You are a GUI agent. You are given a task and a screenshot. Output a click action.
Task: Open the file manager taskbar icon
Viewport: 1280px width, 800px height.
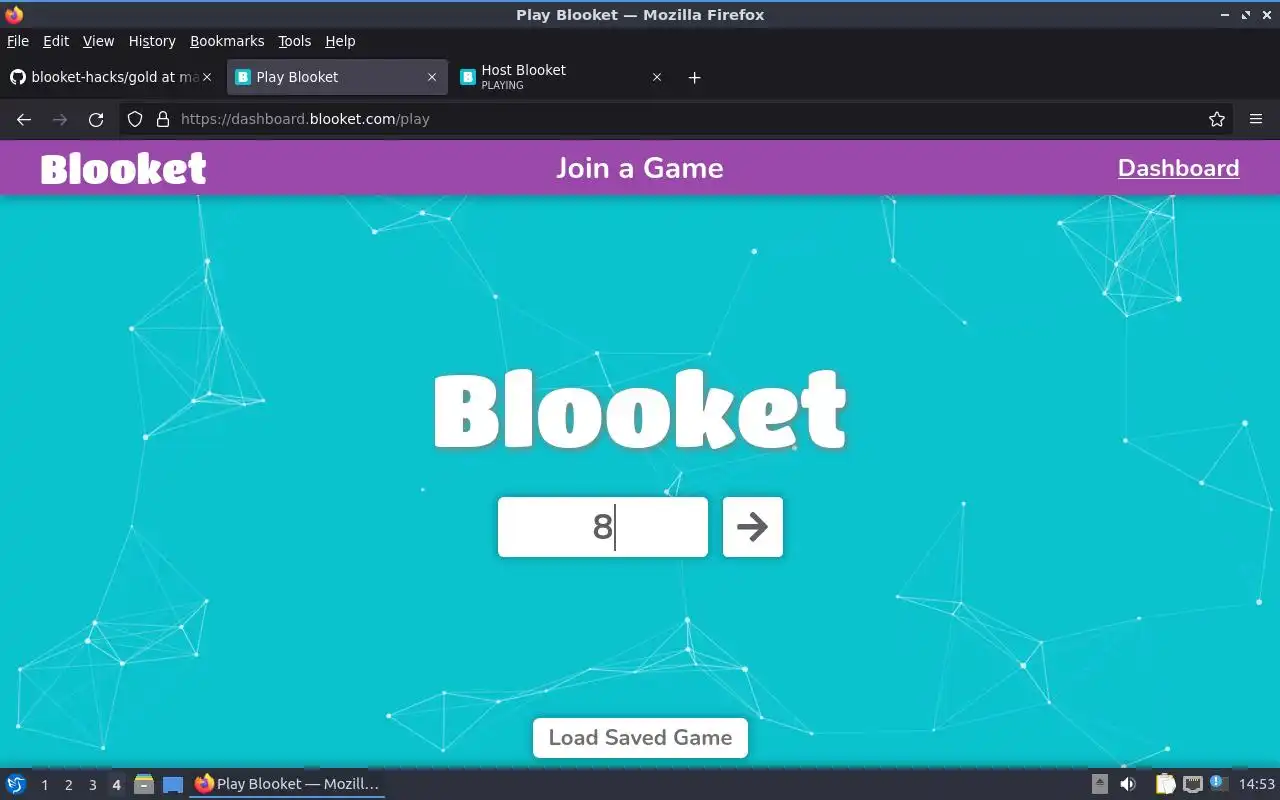[x=144, y=785]
